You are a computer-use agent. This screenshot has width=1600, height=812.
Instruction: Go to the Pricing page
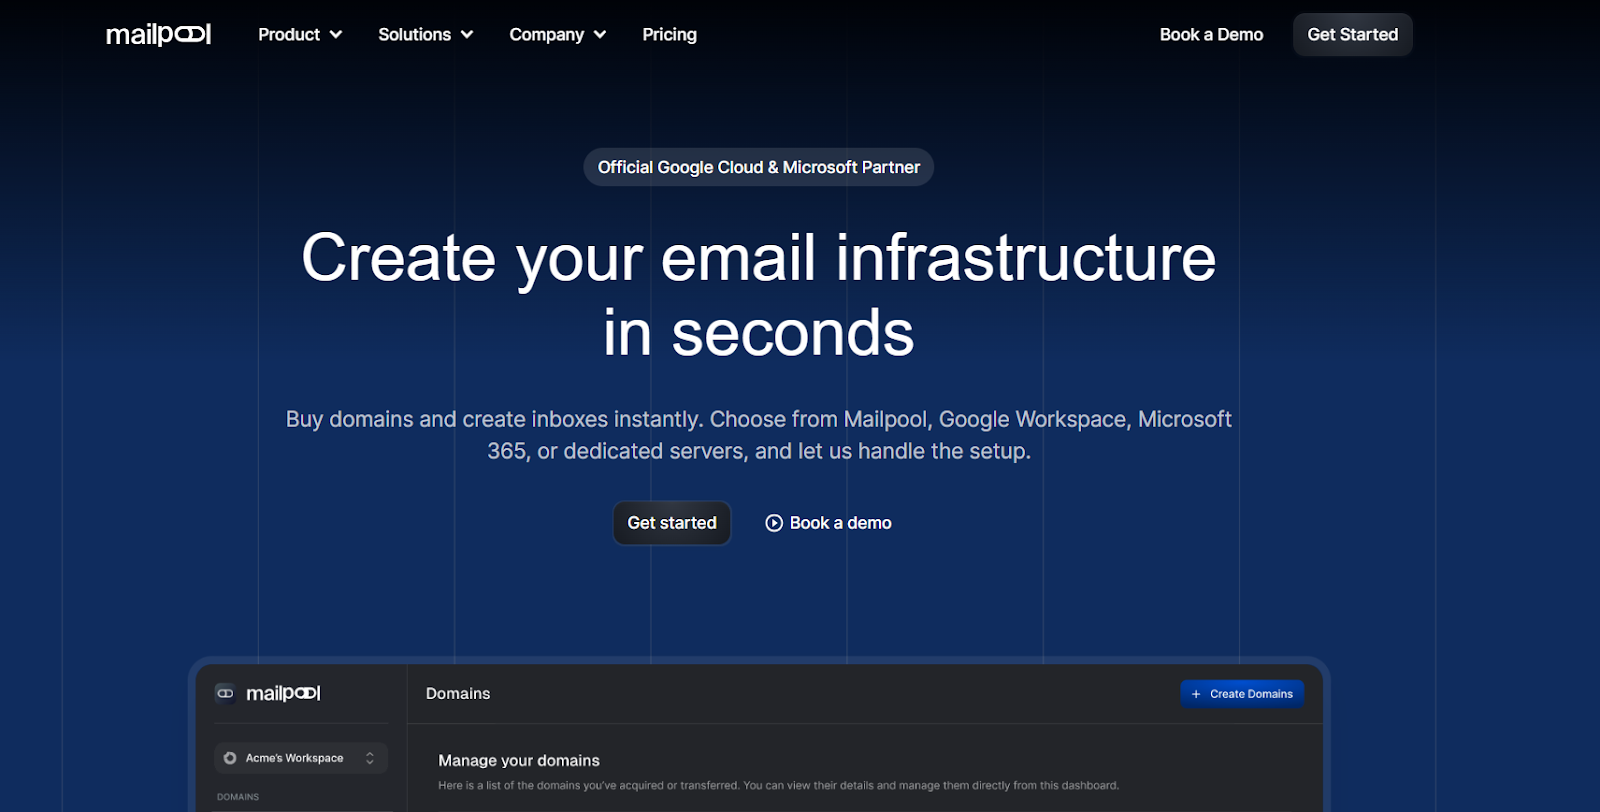click(669, 34)
